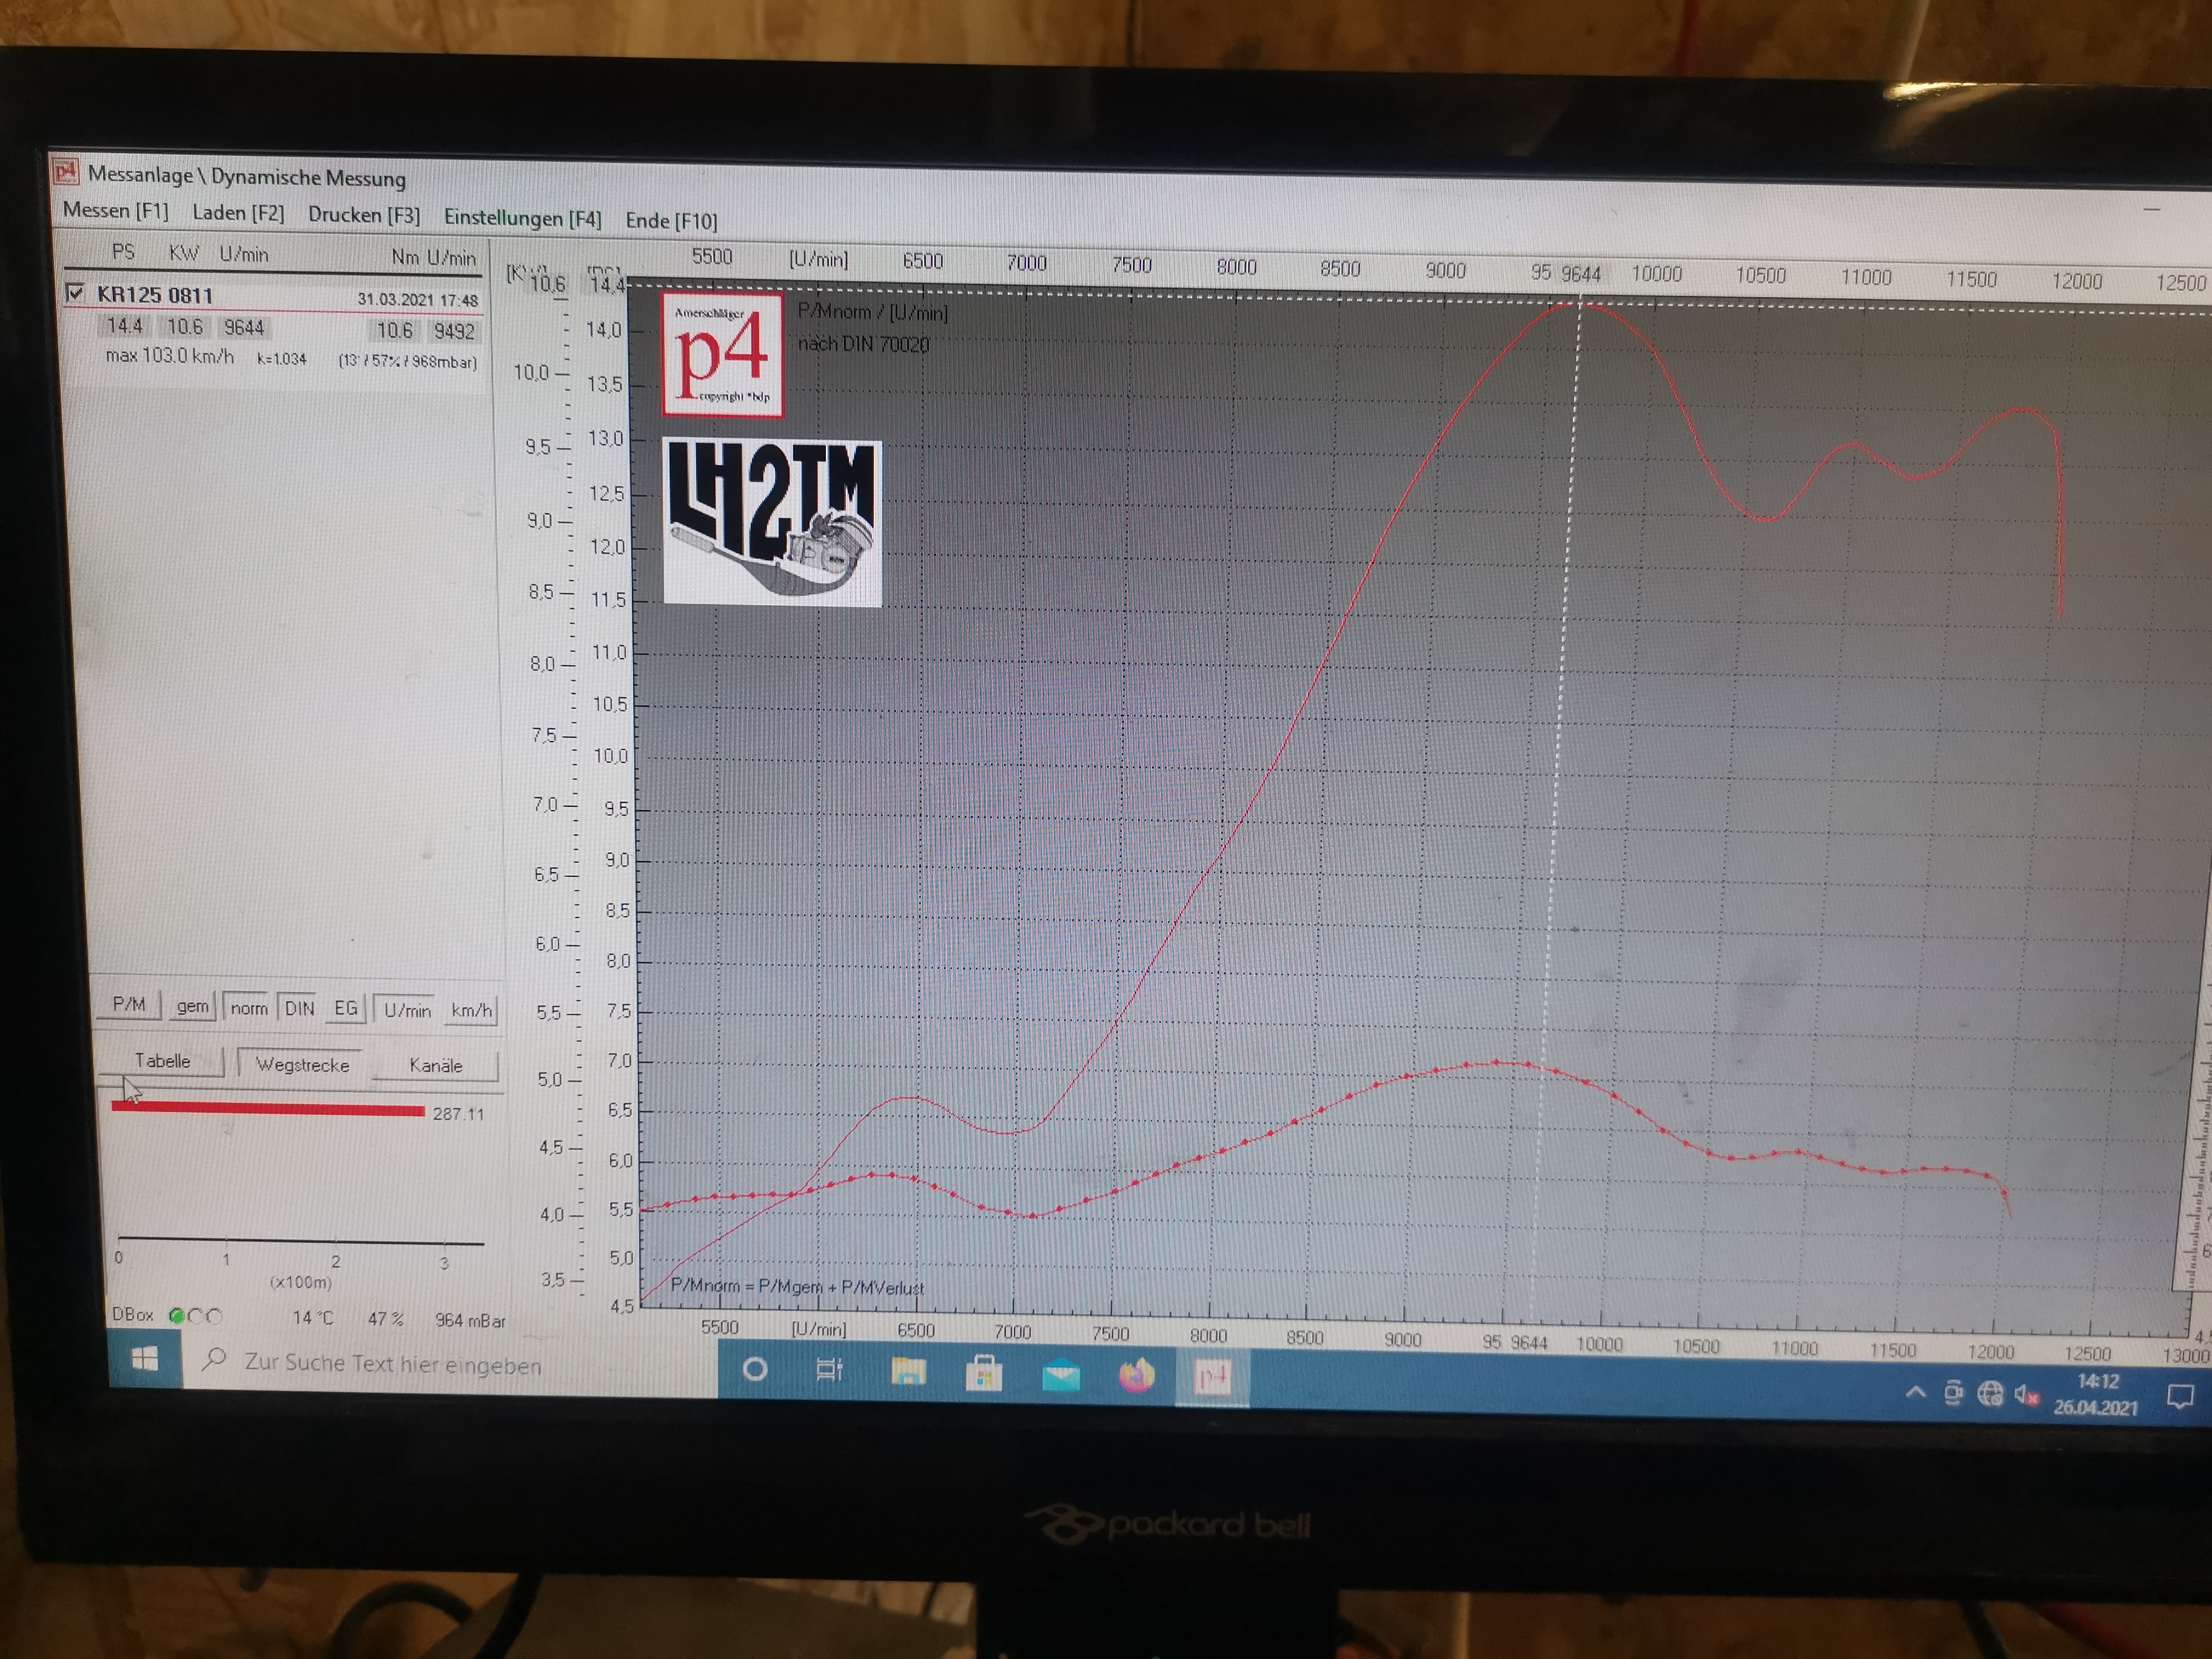The image size is (2212, 1659).
Task: Toggle the norm curve button
Action: point(249,1008)
